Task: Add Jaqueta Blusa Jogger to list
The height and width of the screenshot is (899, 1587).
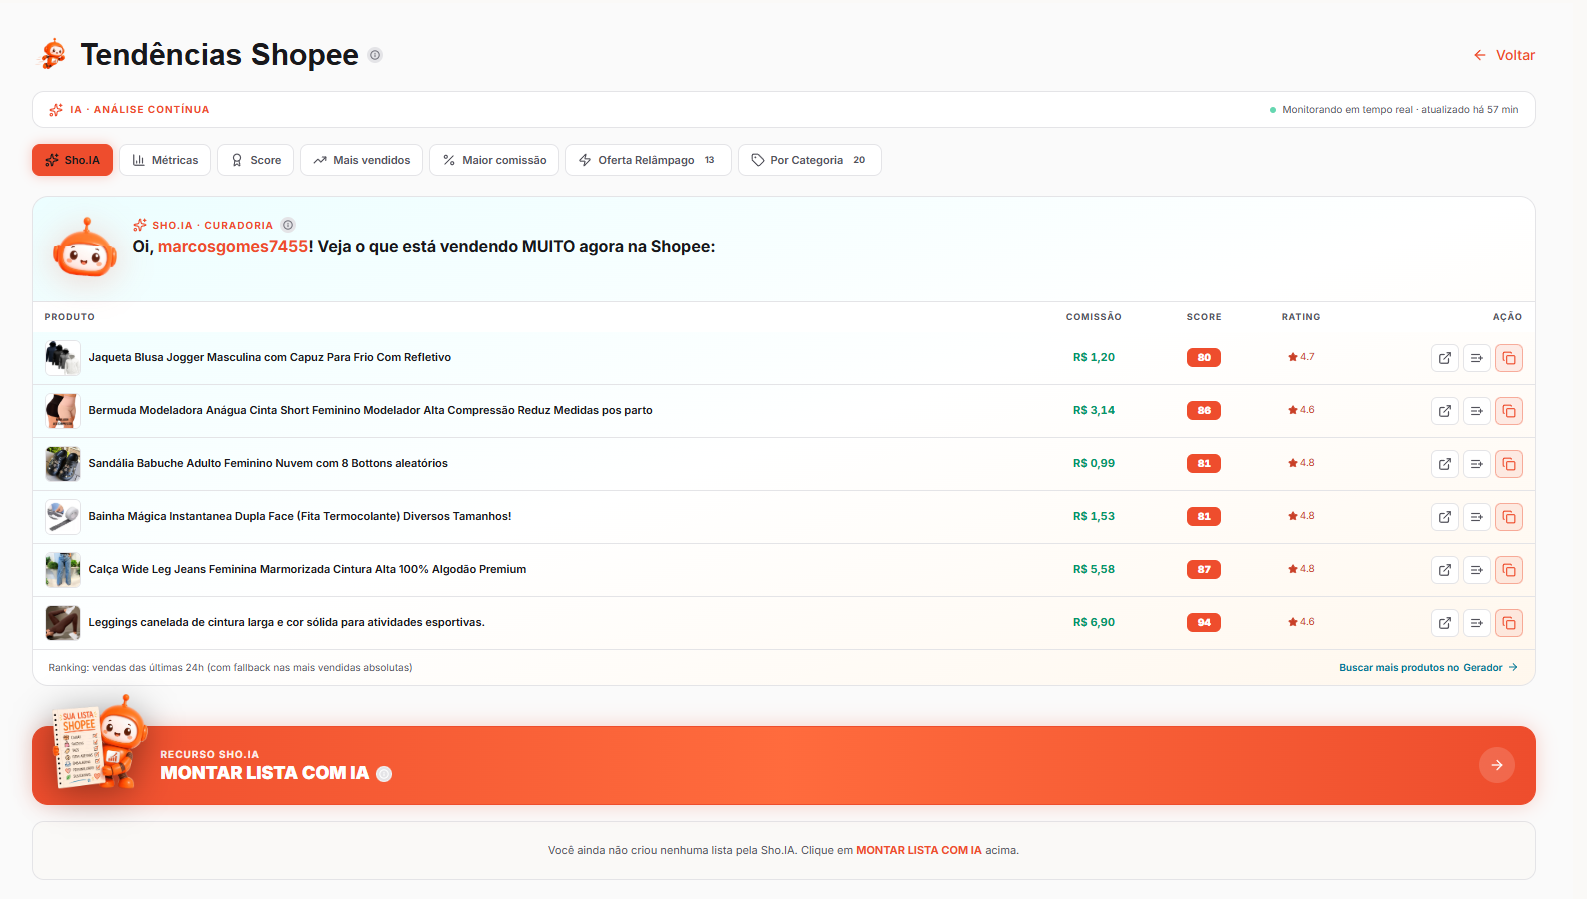Action: click(1477, 358)
